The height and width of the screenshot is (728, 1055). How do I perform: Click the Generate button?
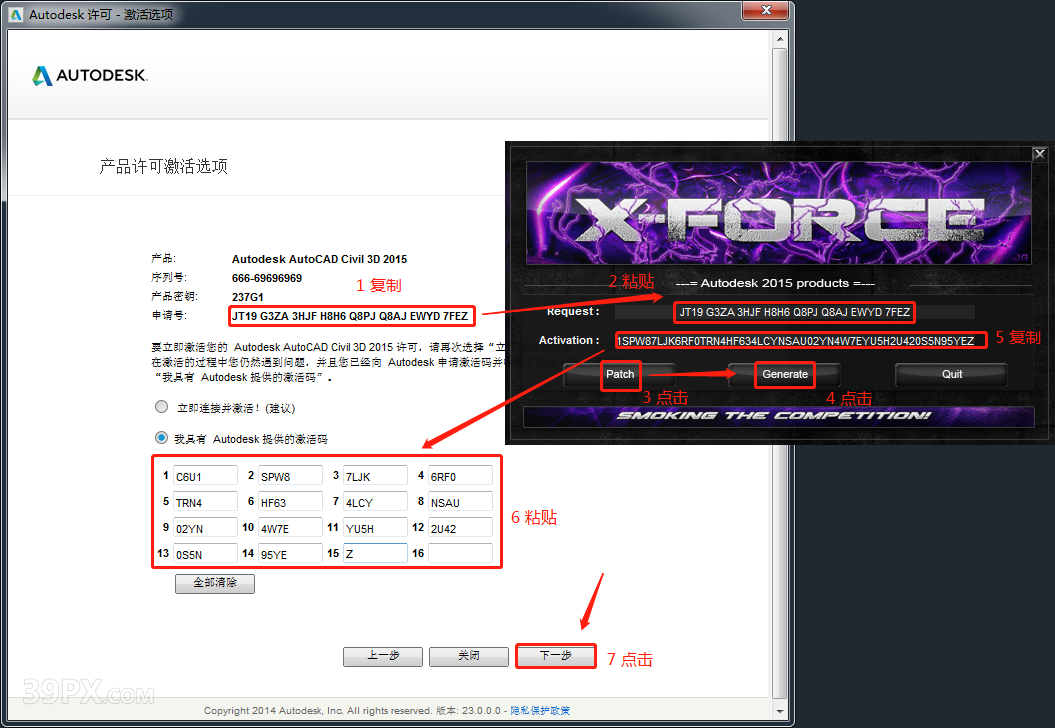[785, 373]
